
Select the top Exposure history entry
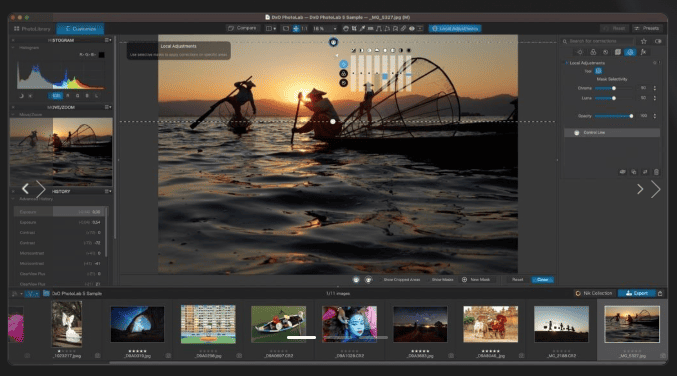point(60,212)
